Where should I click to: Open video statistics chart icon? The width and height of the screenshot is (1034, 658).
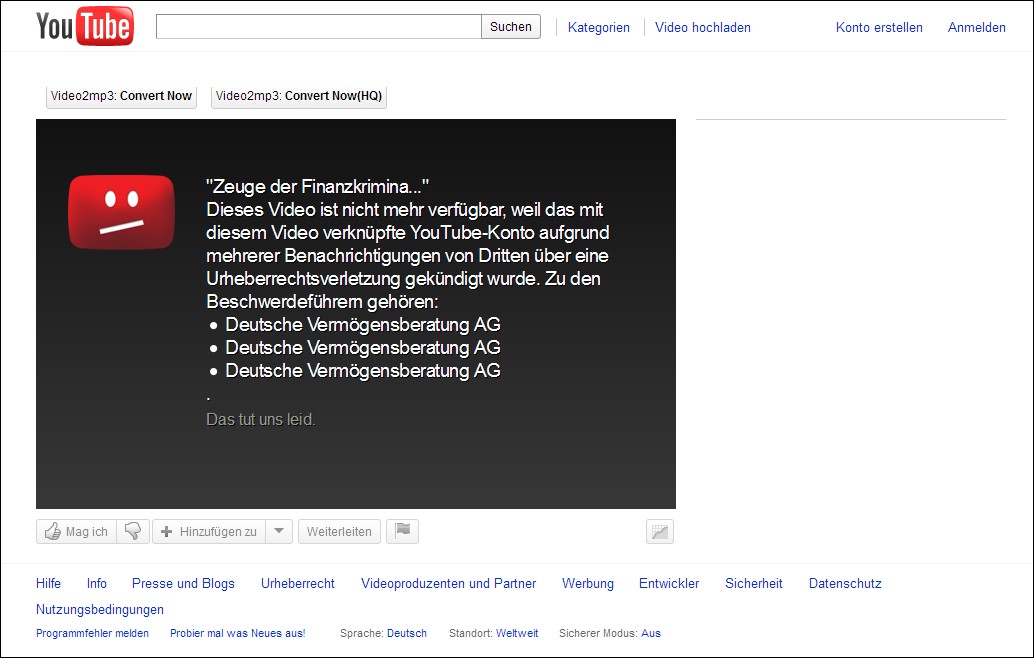point(660,532)
